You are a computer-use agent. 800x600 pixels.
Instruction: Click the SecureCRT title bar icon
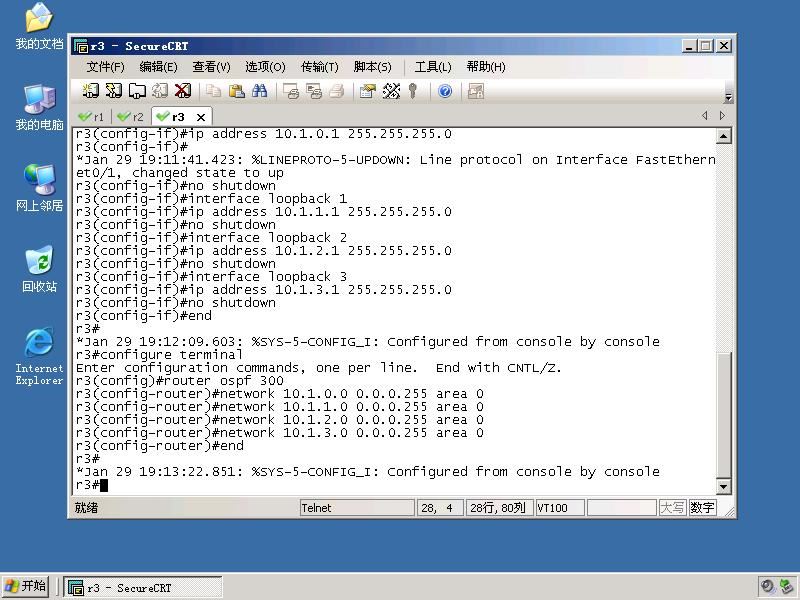click(x=81, y=46)
